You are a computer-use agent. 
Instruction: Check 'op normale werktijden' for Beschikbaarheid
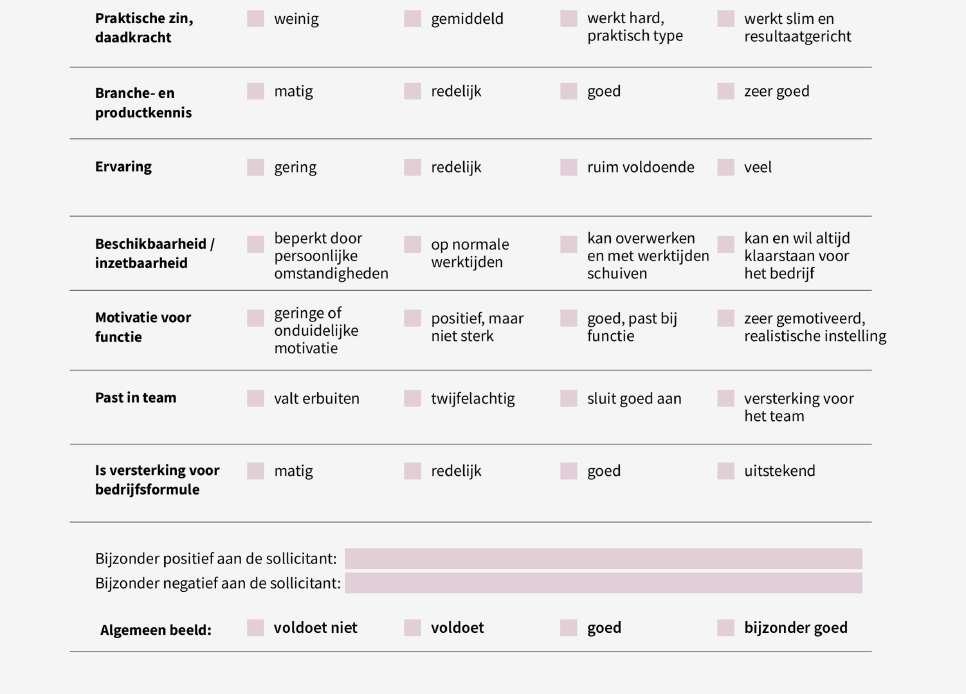412,244
